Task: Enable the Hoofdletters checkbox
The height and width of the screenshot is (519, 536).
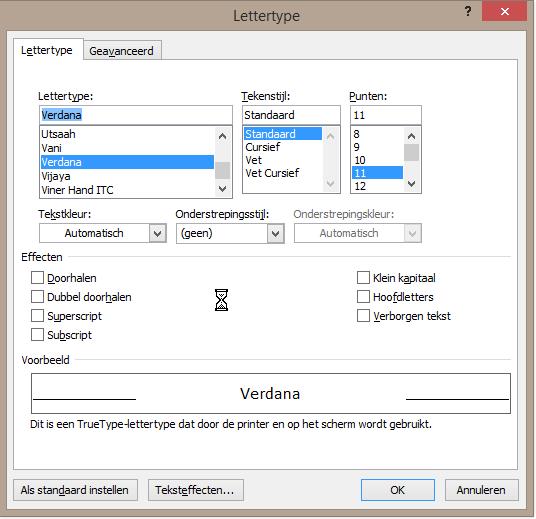Action: pos(363,297)
